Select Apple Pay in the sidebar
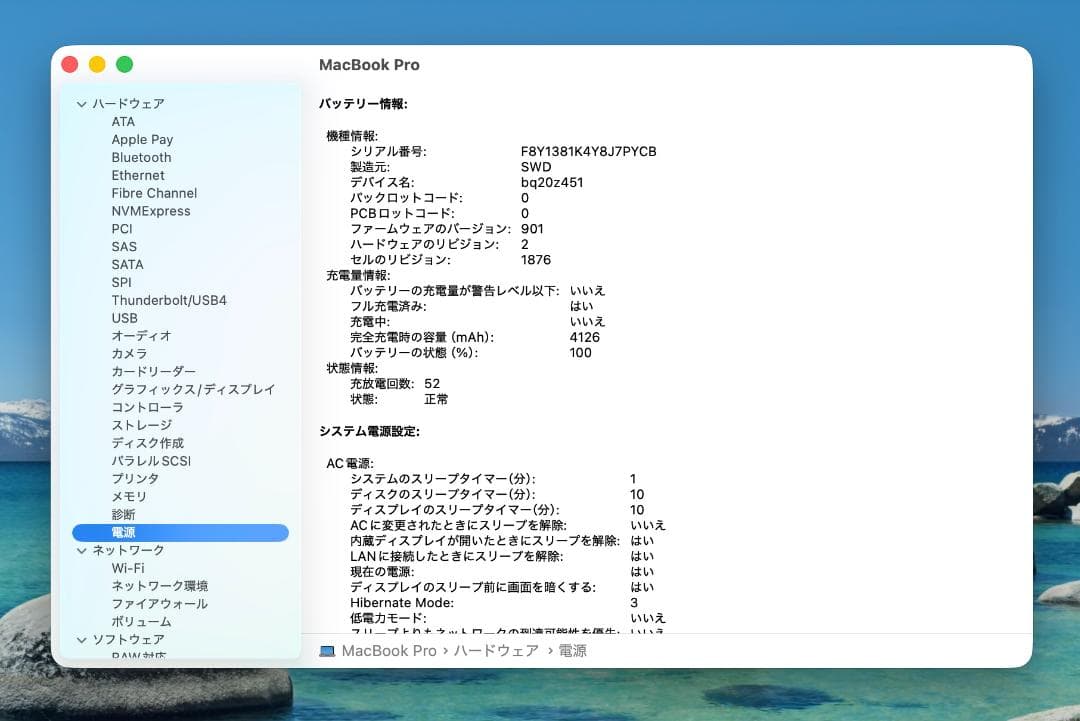The height and width of the screenshot is (721, 1080). click(x=142, y=139)
